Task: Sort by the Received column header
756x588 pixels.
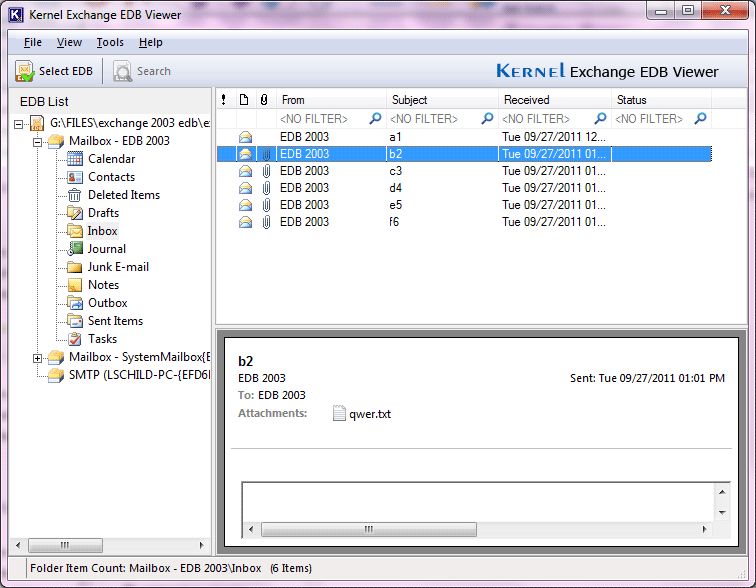Action: point(554,100)
